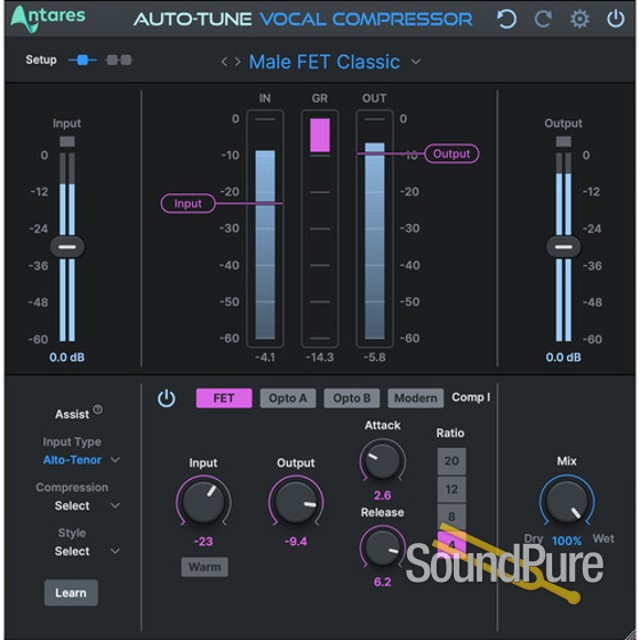Select the Opto A compressor type
The image size is (640, 640).
pyautogui.click(x=288, y=398)
